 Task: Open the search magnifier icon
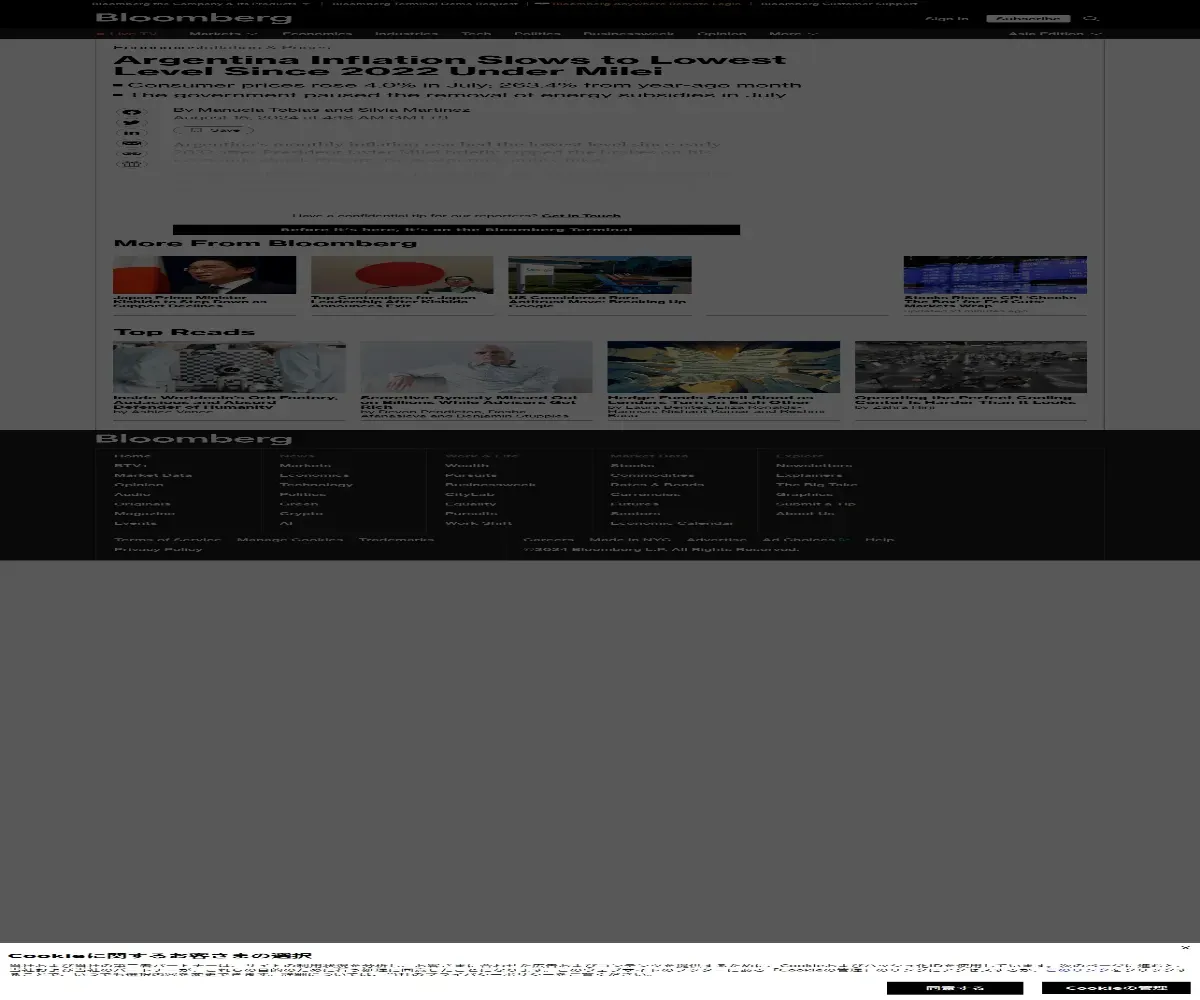[x=1091, y=18]
